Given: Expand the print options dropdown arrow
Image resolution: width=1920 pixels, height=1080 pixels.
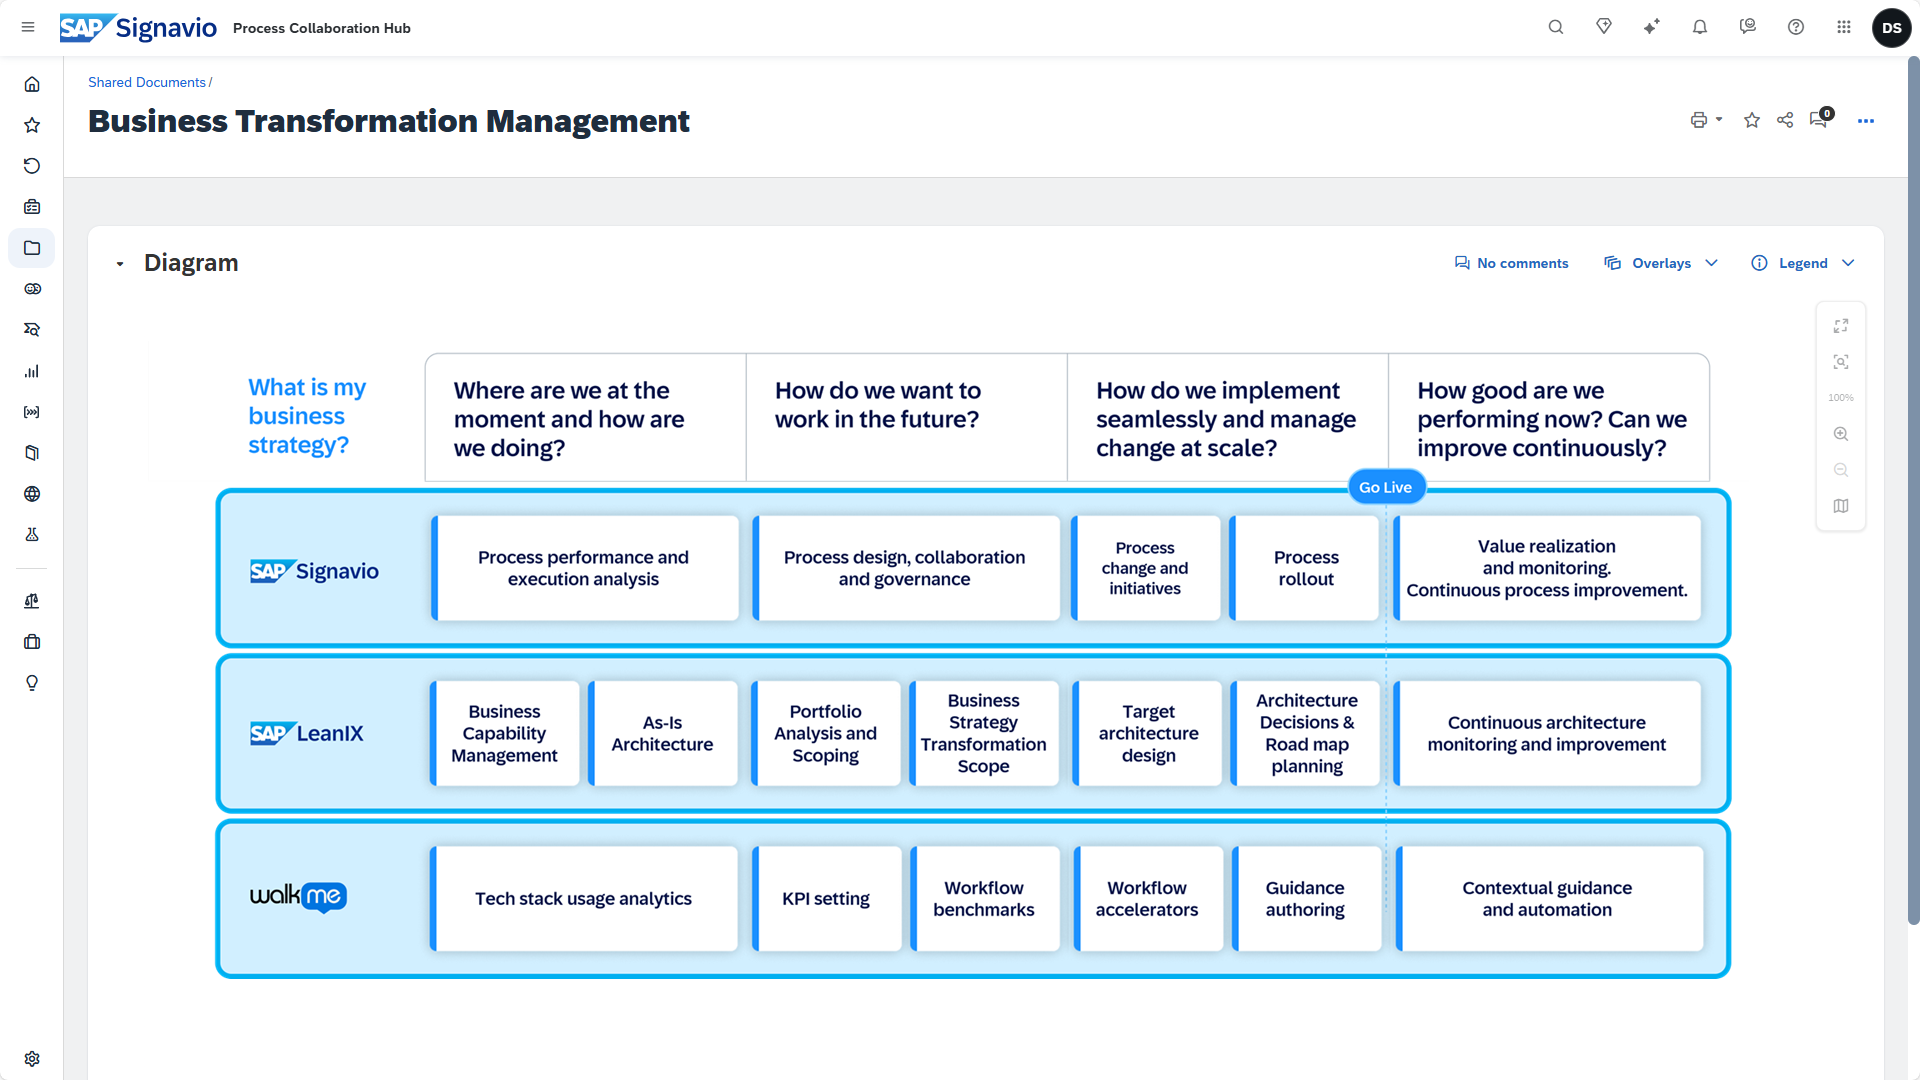Looking at the screenshot, I should pyautogui.click(x=1720, y=120).
